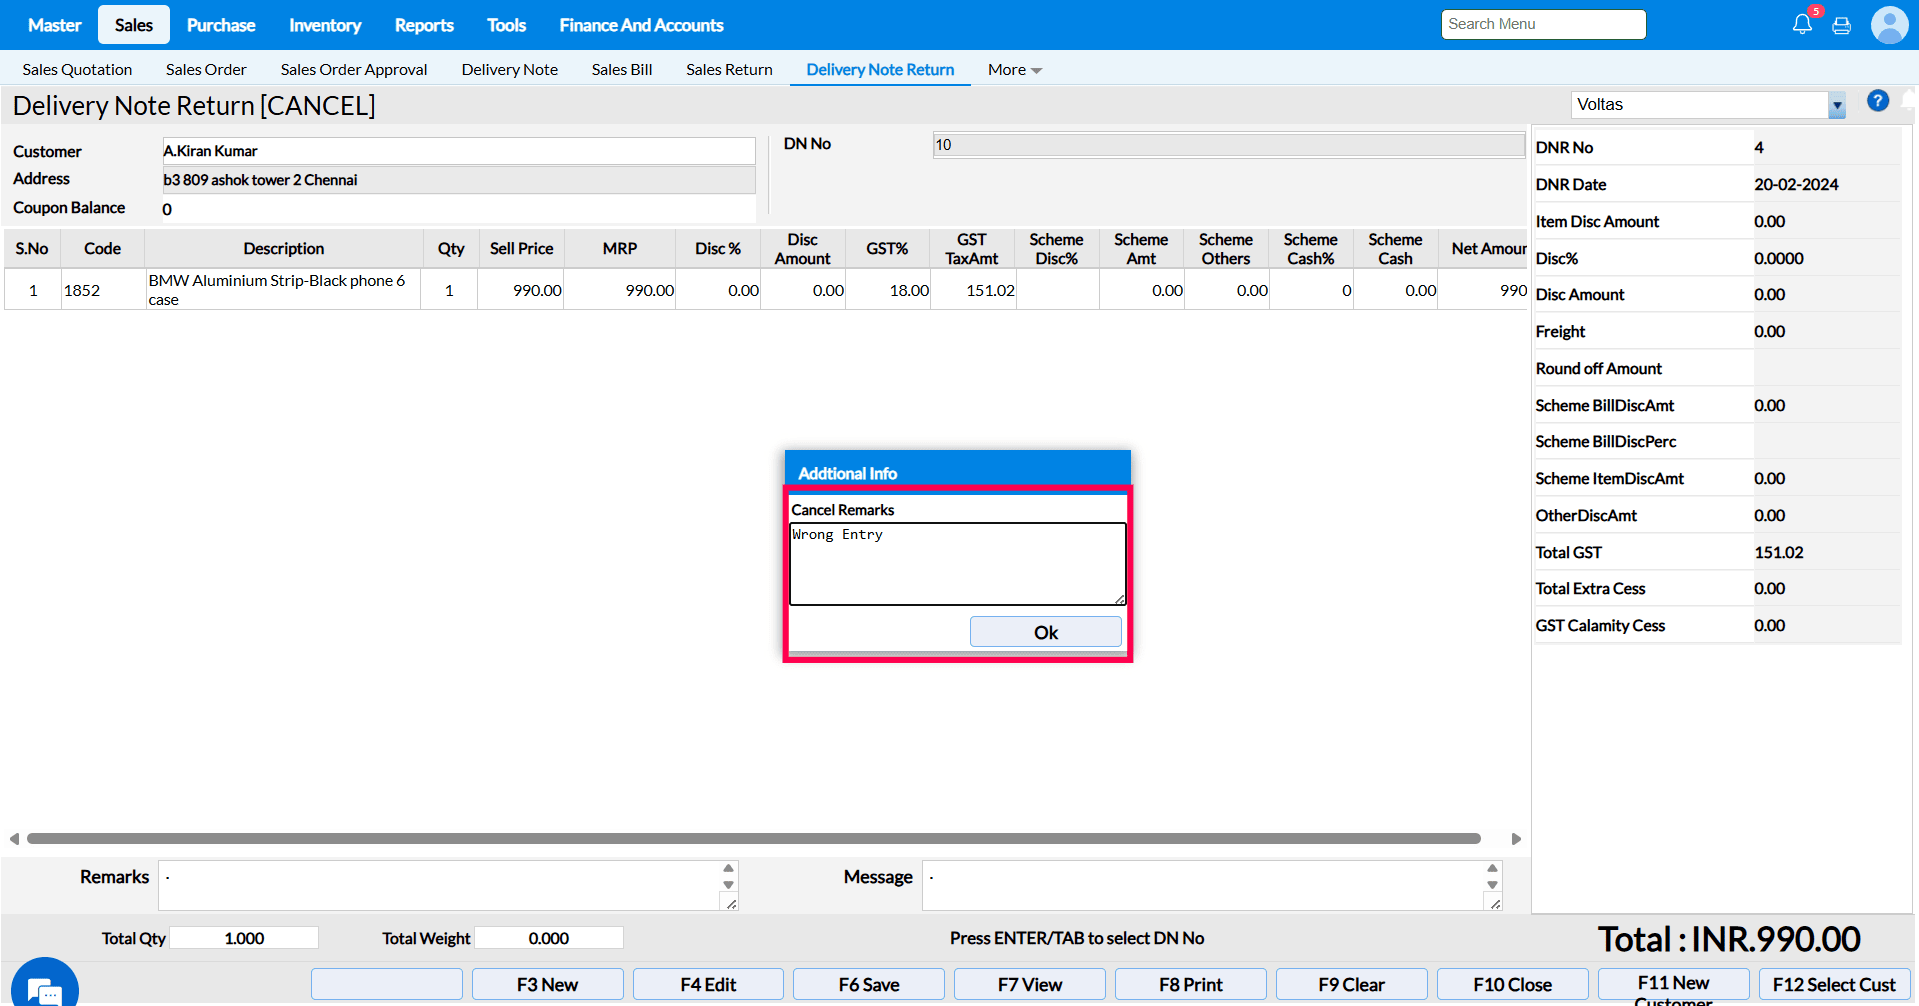Click the Total Weight field
The width and height of the screenshot is (1919, 1006).
pyautogui.click(x=549, y=938)
